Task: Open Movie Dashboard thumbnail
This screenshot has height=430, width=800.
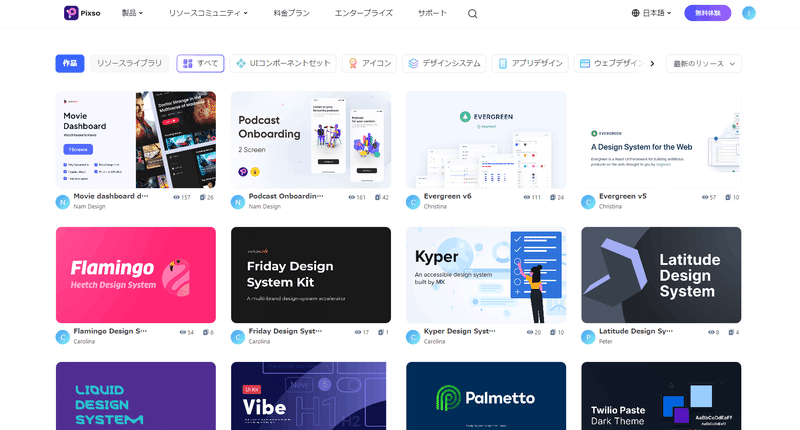Action: coord(136,140)
